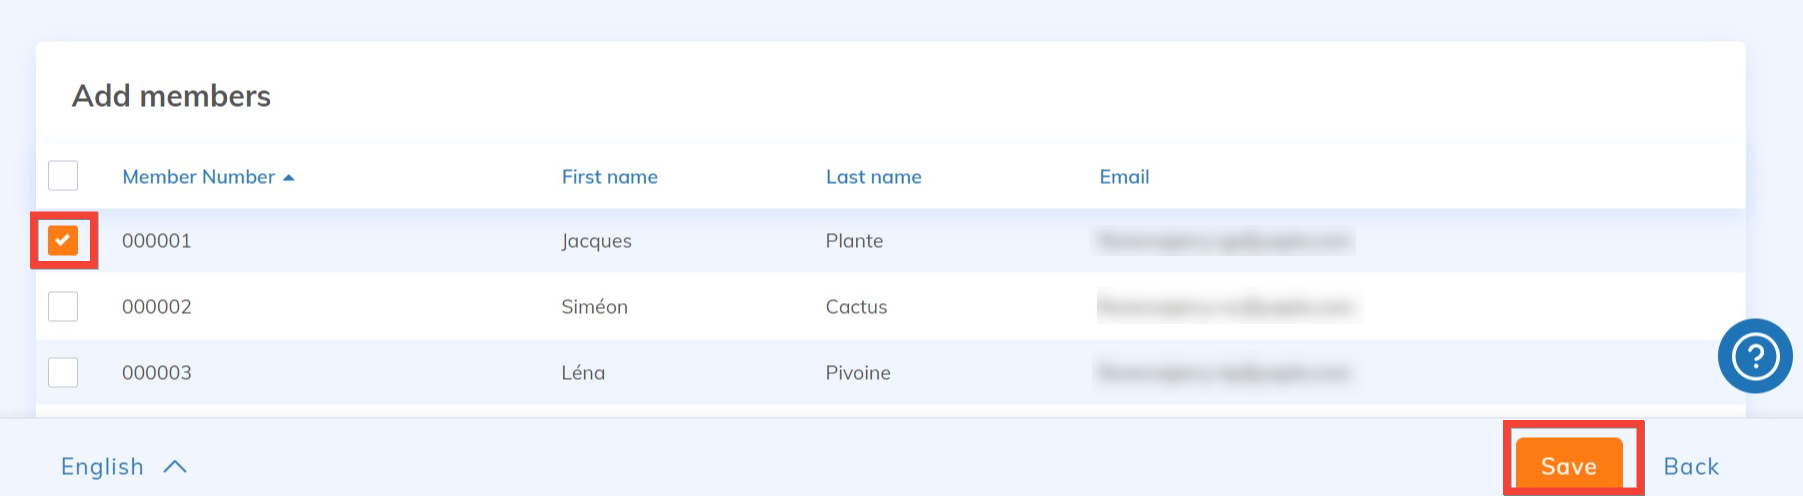Open the English language dropdown
The image size is (1803, 496).
[x=102, y=467]
